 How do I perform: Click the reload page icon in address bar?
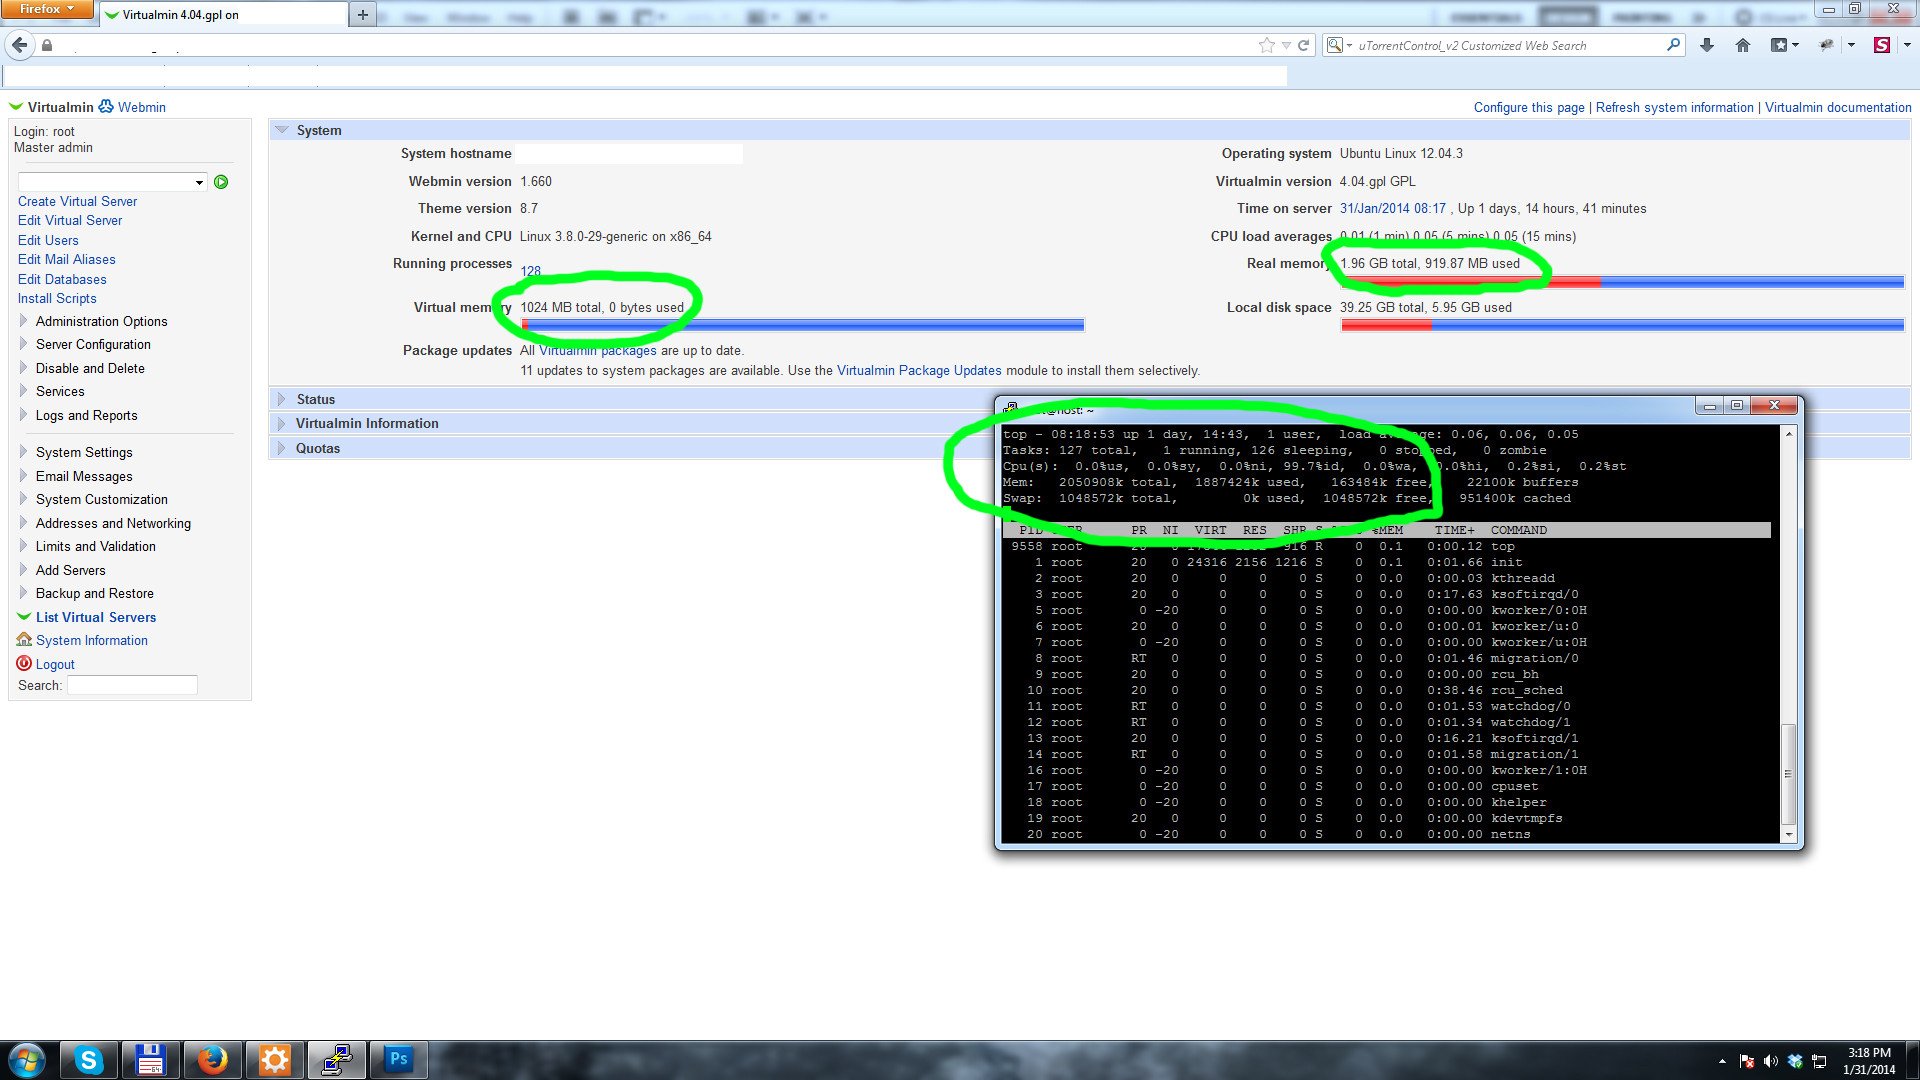(x=1303, y=45)
